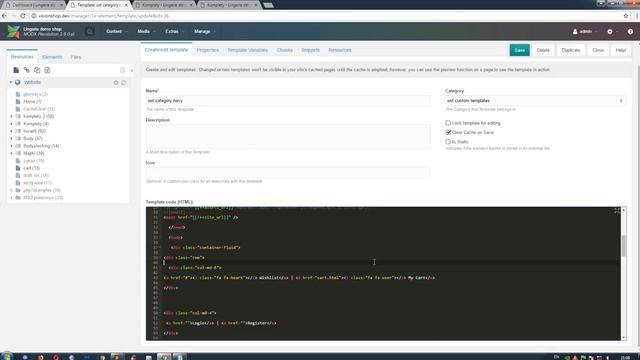Open the admin user menu
The image size is (640, 360).
[x=585, y=31]
